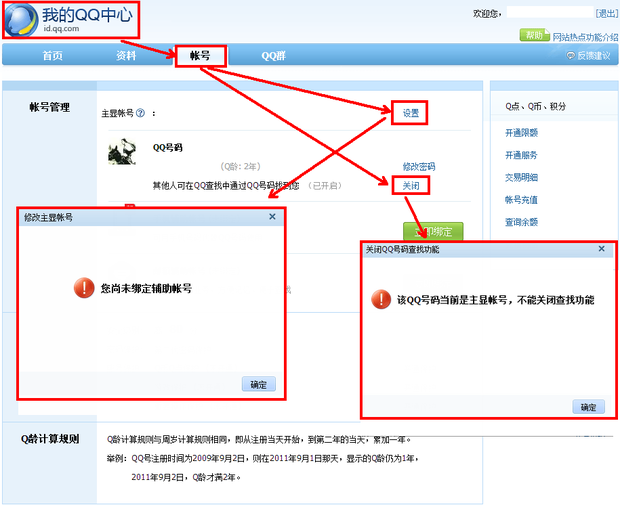Click the green 帮助 help badge
This screenshot has height=505, width=620.
534,35
